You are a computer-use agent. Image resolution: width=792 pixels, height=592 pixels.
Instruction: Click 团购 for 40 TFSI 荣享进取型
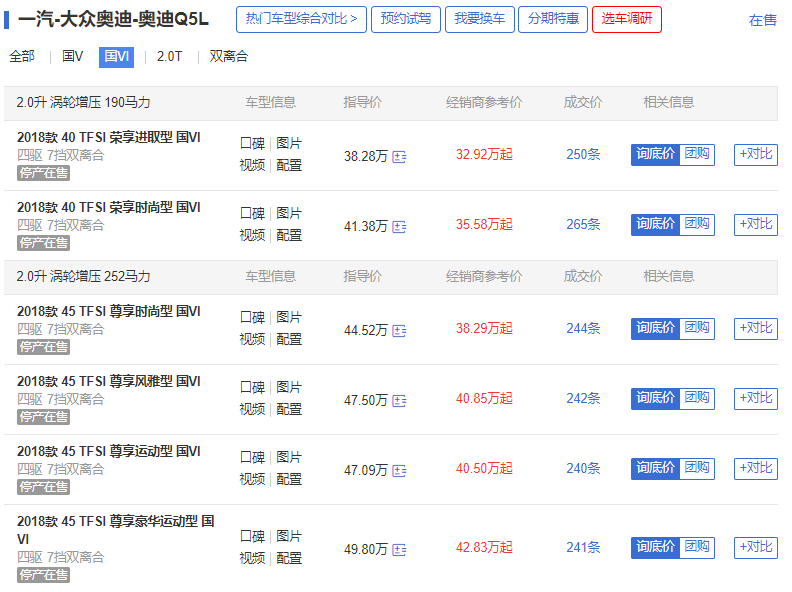pyautogui.click(x=697, y=154)
